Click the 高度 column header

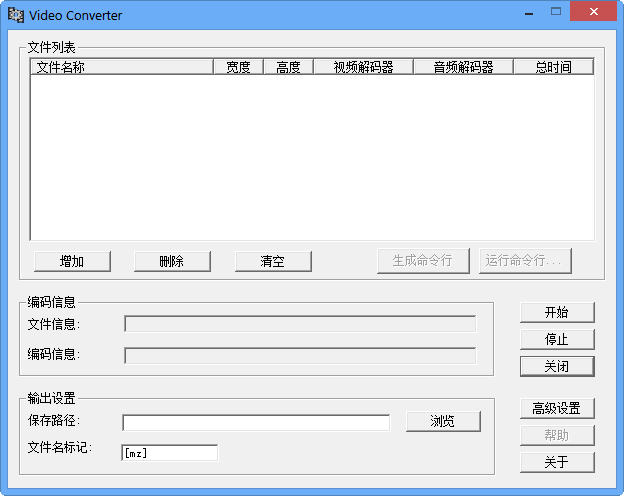pyautogui.click(x=289, y=67)
